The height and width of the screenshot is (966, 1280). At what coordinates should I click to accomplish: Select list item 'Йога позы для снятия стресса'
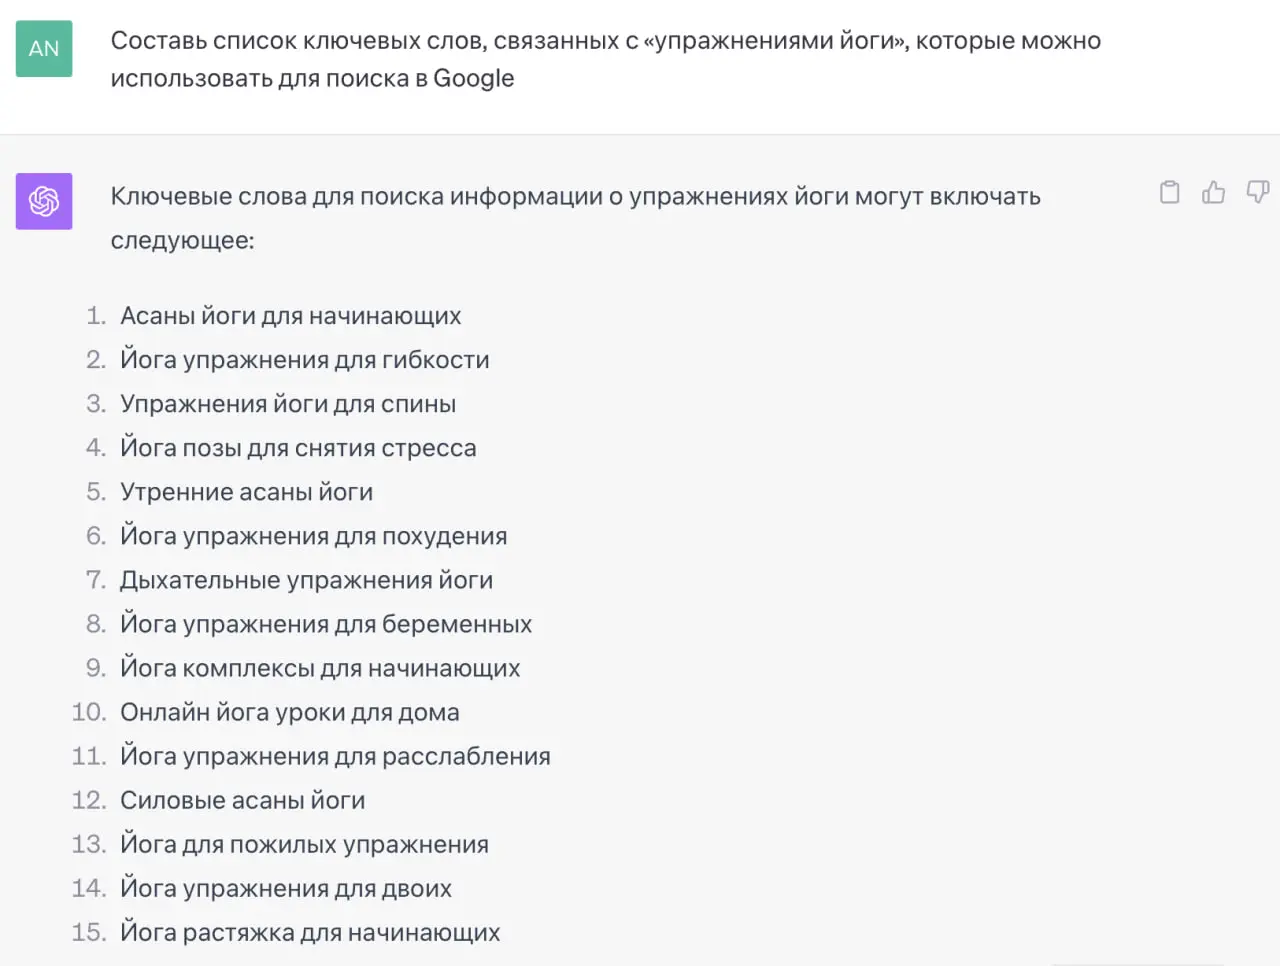(298, 448)
